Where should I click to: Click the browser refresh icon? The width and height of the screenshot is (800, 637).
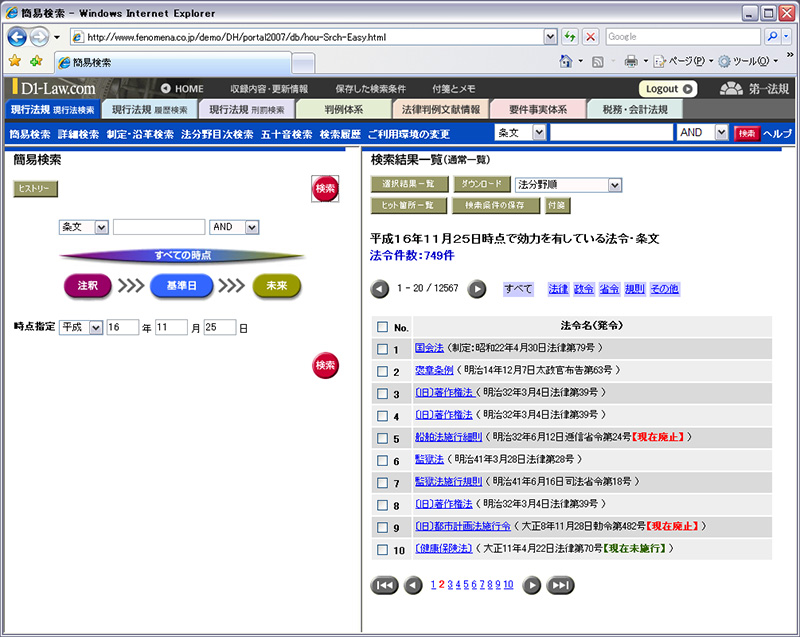coord(570,37)
